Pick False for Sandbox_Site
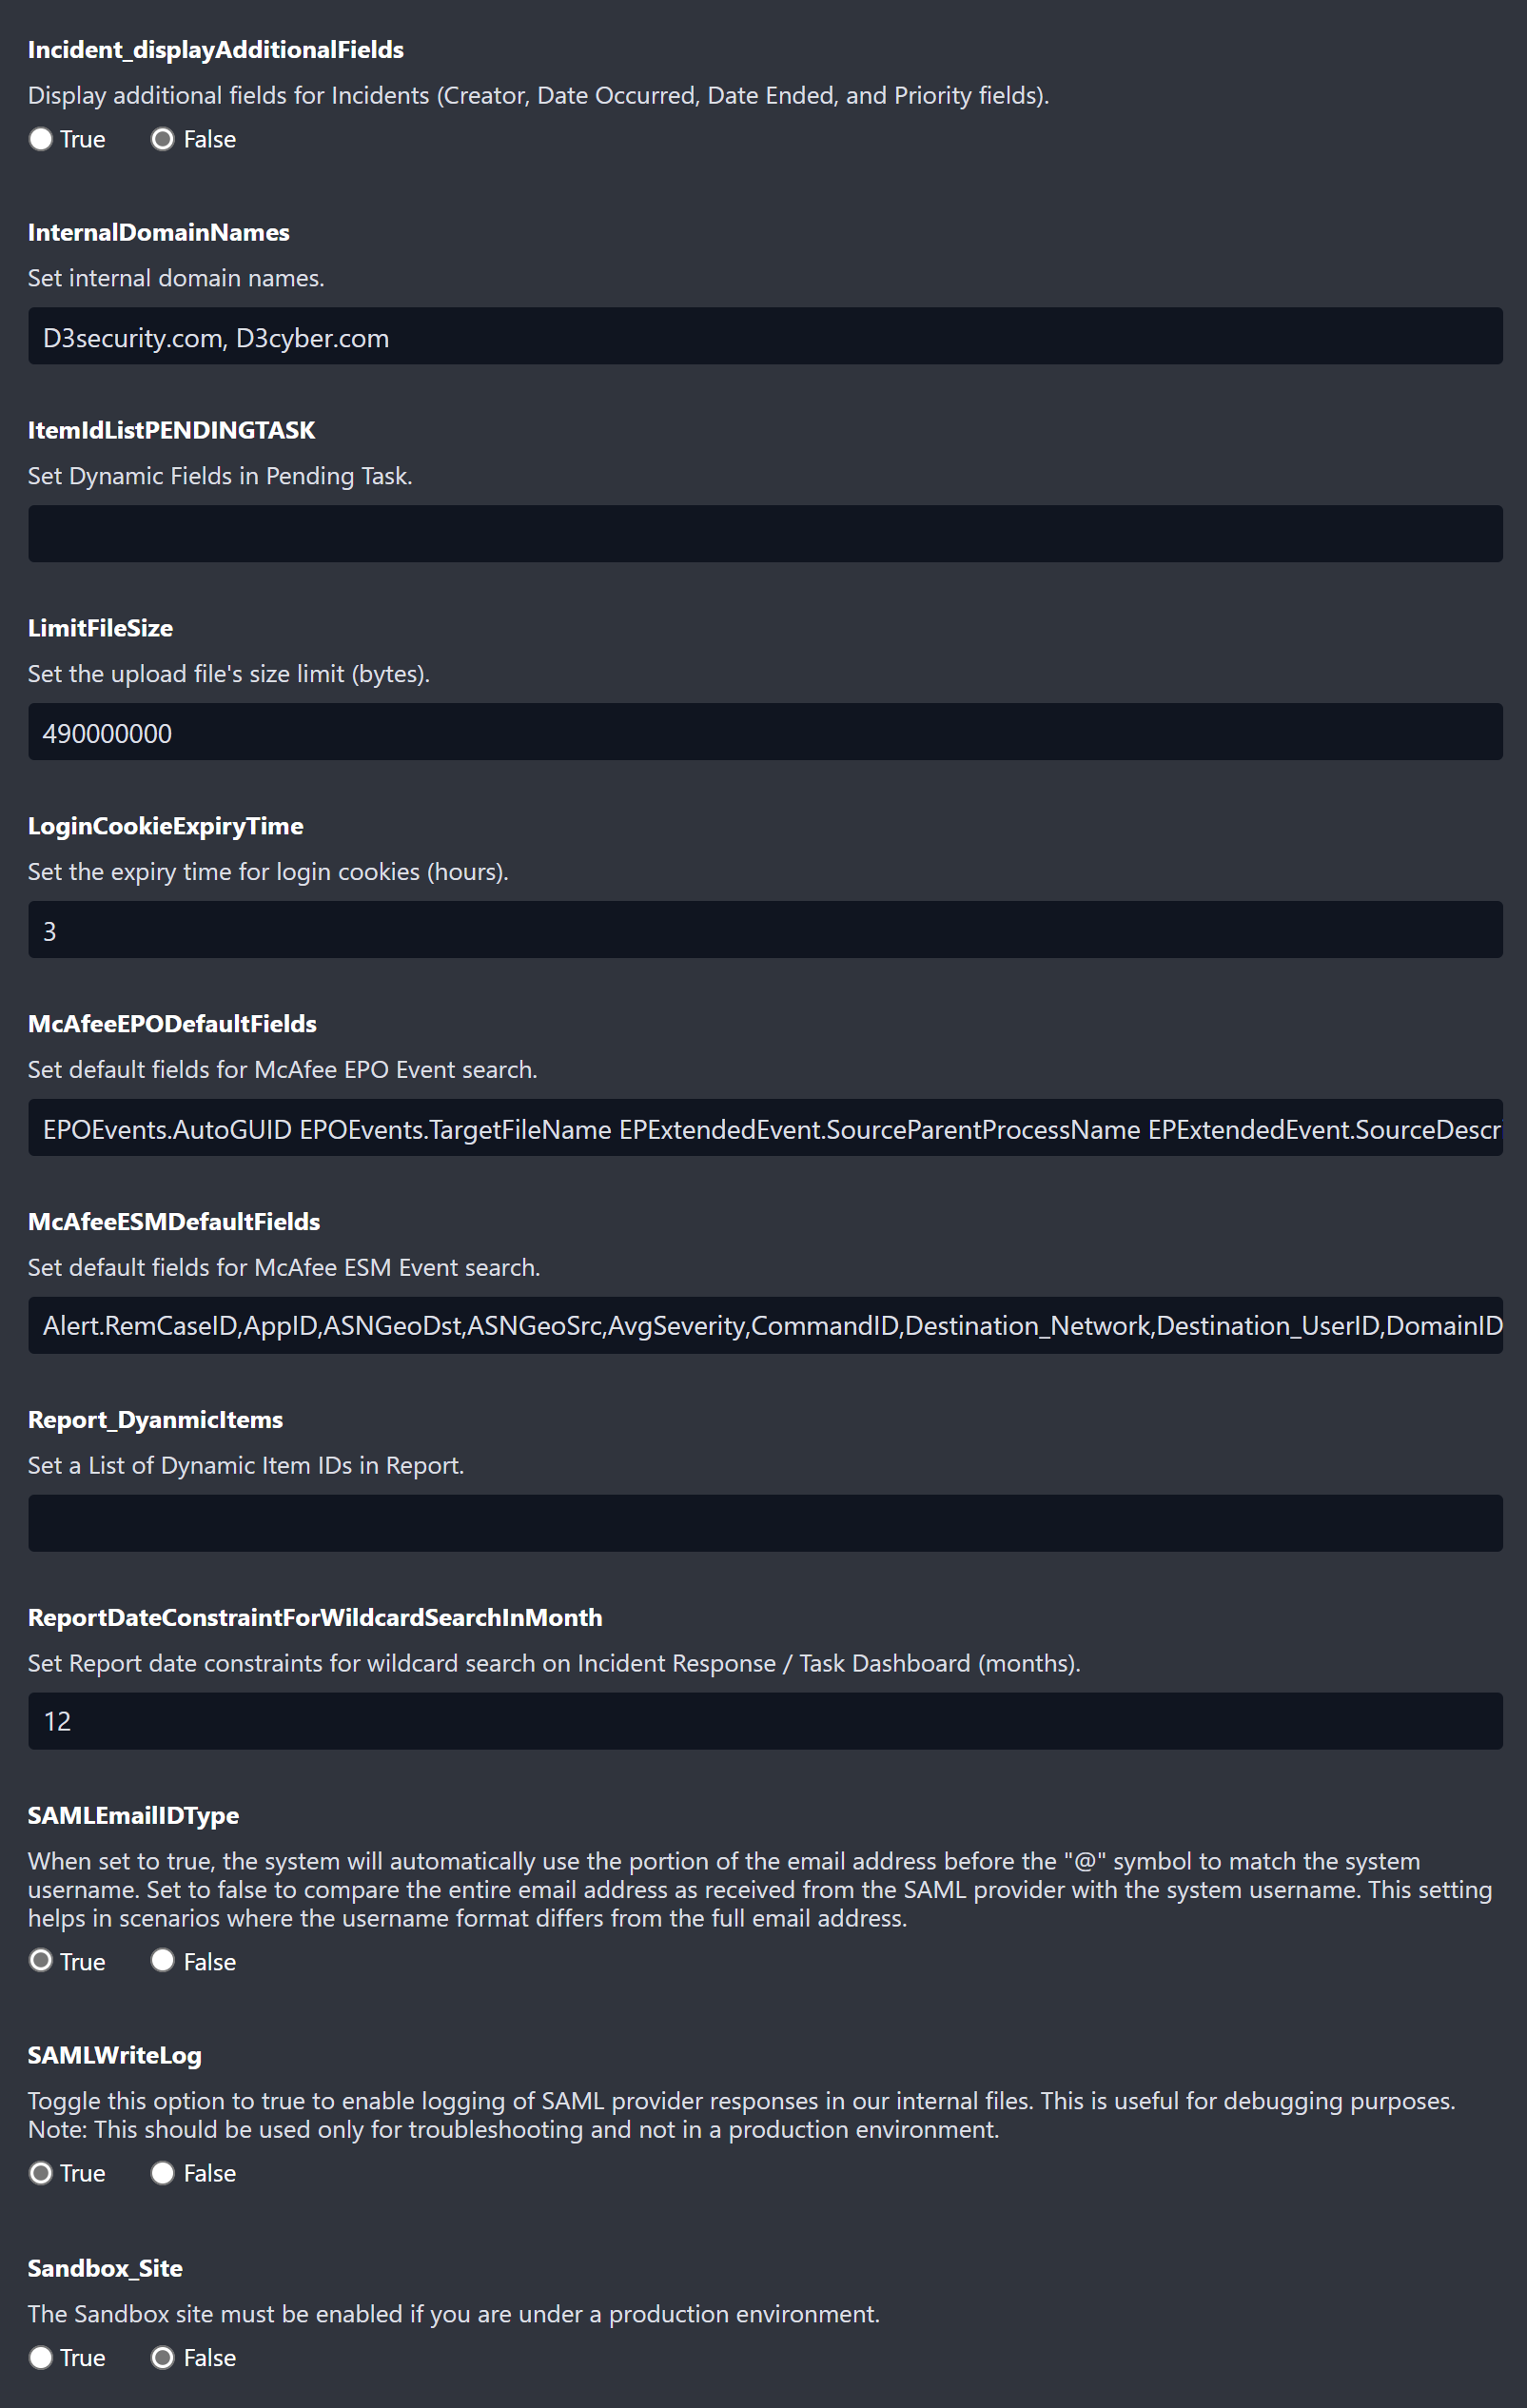1527x2408 pixels. click(162, 2357)
